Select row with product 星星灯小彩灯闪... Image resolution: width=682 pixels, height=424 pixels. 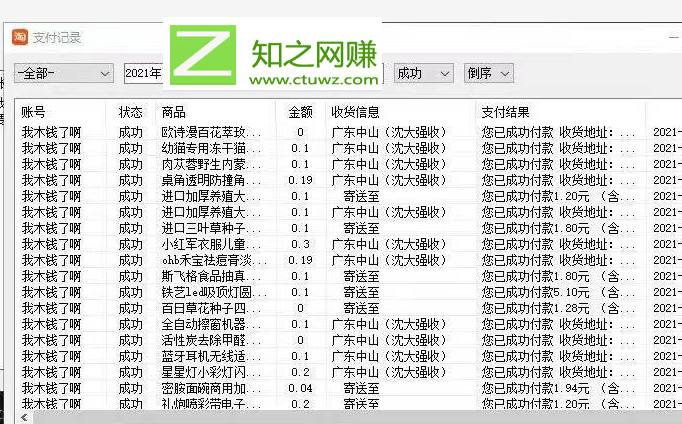pyautogui.click(x=348, y=372)
